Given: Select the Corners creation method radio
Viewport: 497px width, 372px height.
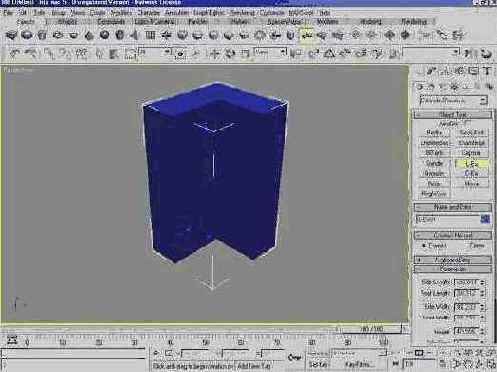Looking at the screenshot, I should [x=423, y=246].
